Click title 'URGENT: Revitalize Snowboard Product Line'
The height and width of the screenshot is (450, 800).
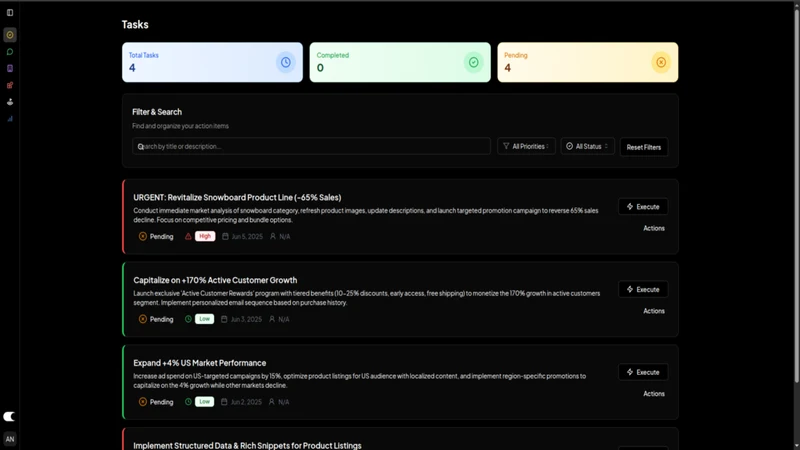[237, 197]
